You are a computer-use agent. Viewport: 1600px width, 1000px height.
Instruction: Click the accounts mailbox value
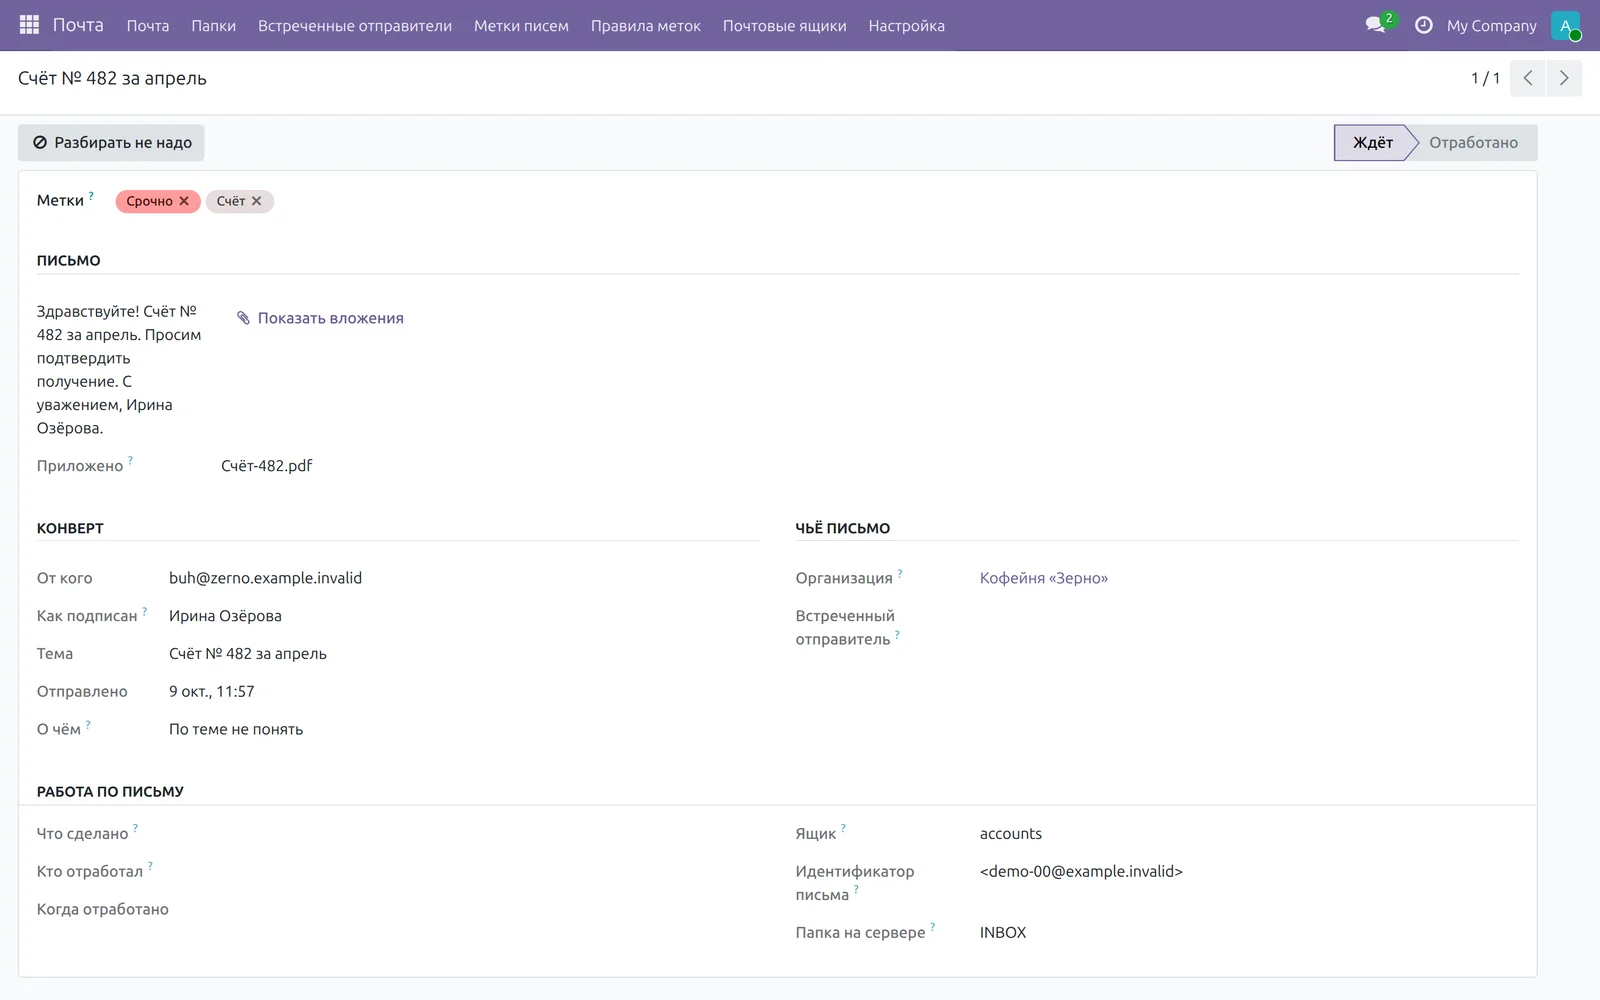tap(1011, 834)
